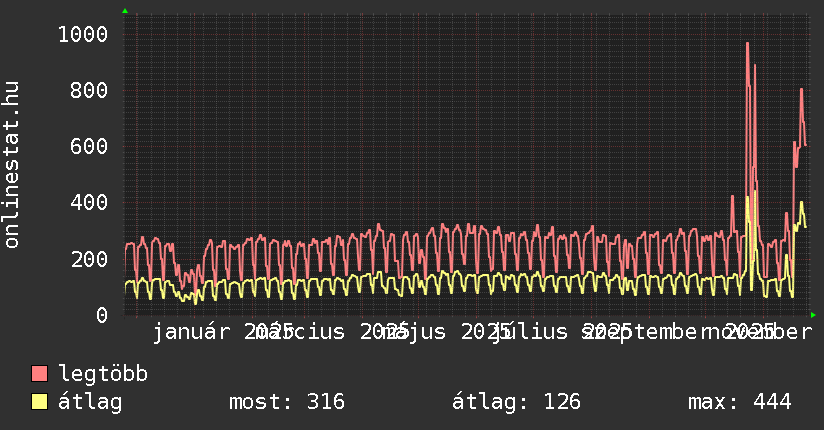Click the 1000 y-axis label
This screenshot has height=430, width=824.
point(82,34)
